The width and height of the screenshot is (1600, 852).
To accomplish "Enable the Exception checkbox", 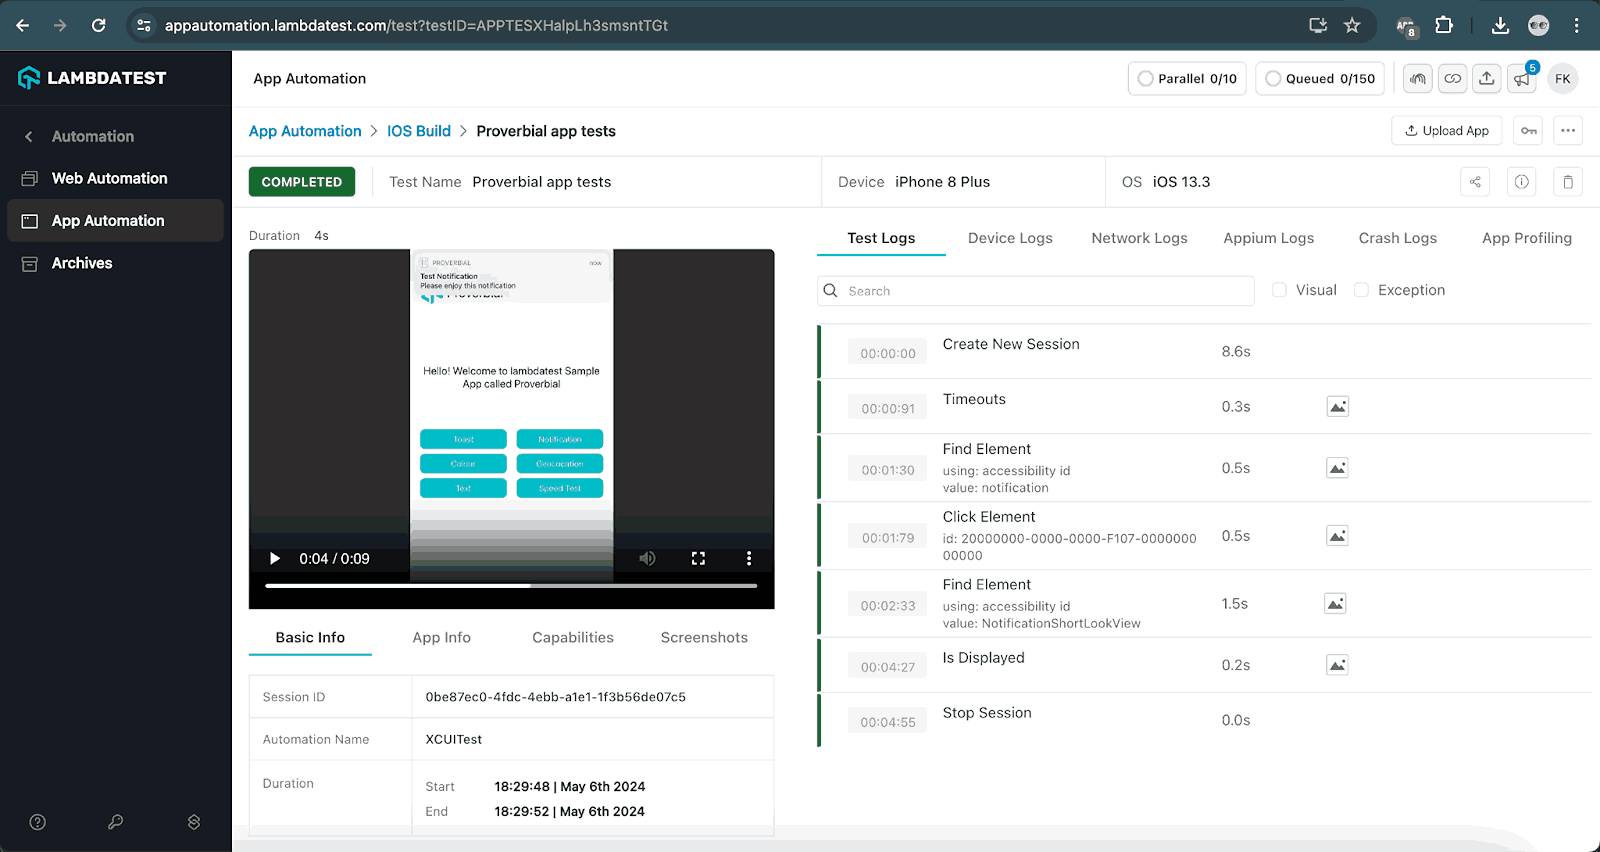I will [1361, 290].
